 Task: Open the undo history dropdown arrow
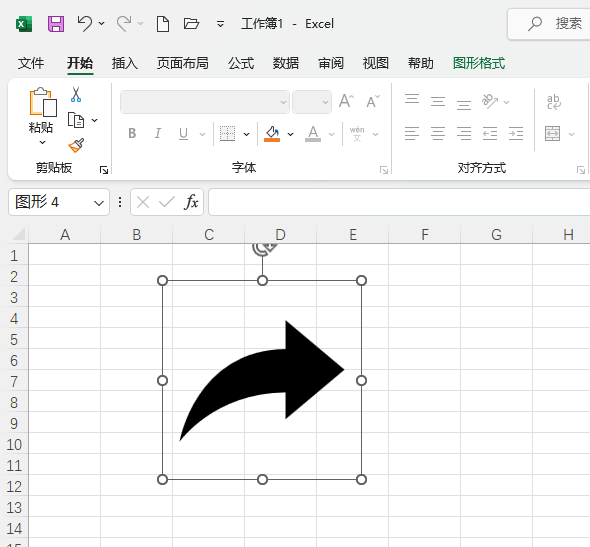point(102,24)
